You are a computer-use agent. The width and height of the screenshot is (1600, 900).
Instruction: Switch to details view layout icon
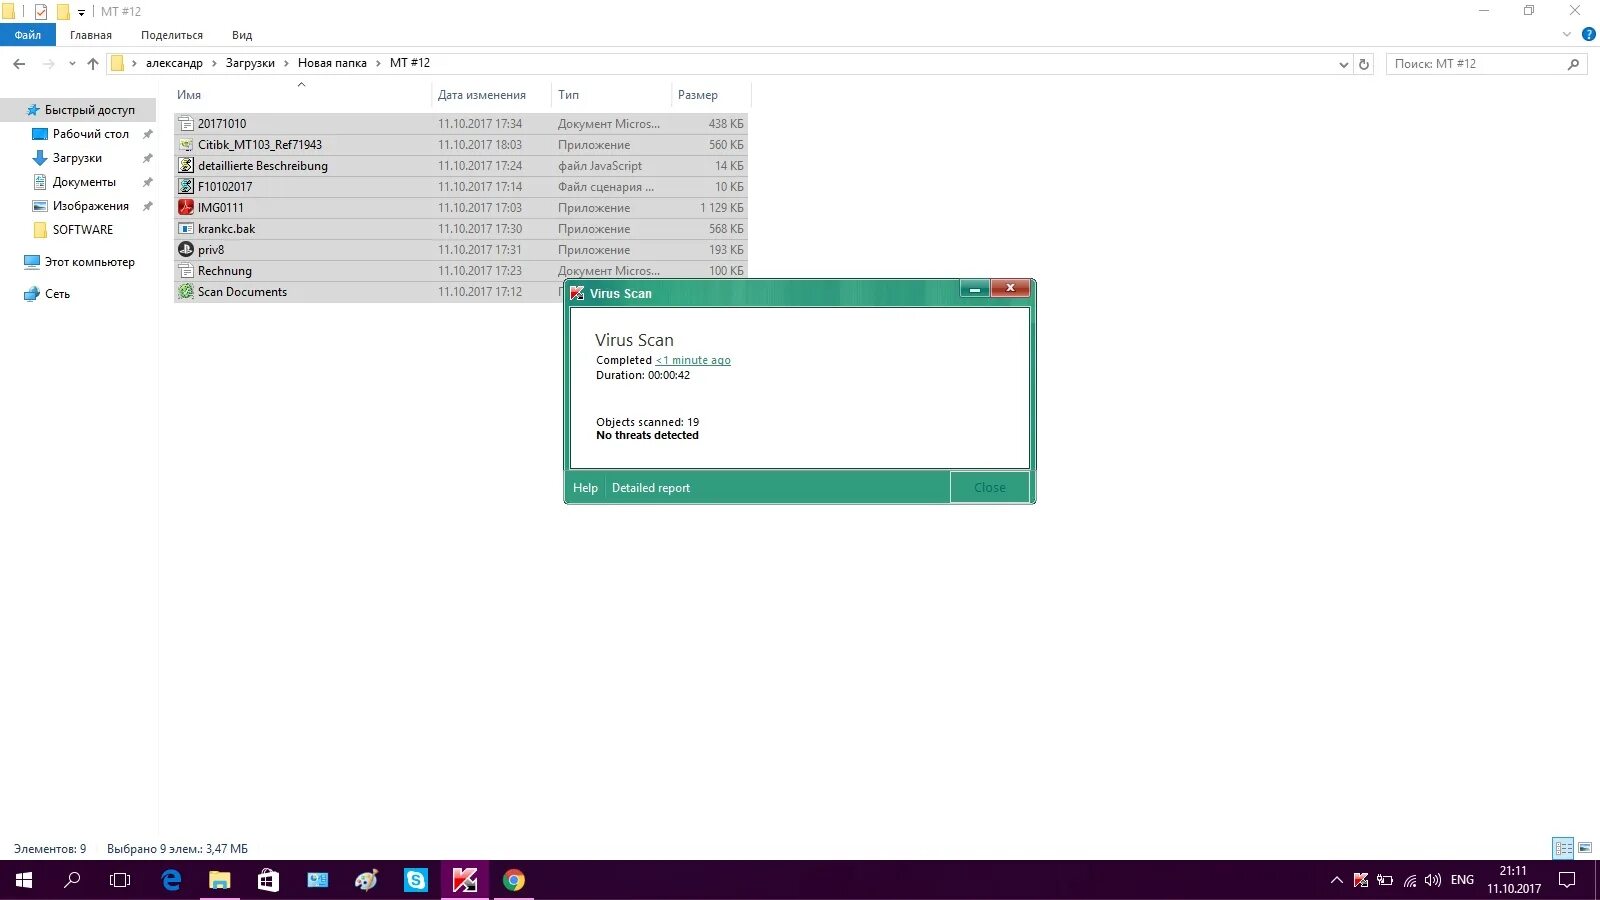1563,848
